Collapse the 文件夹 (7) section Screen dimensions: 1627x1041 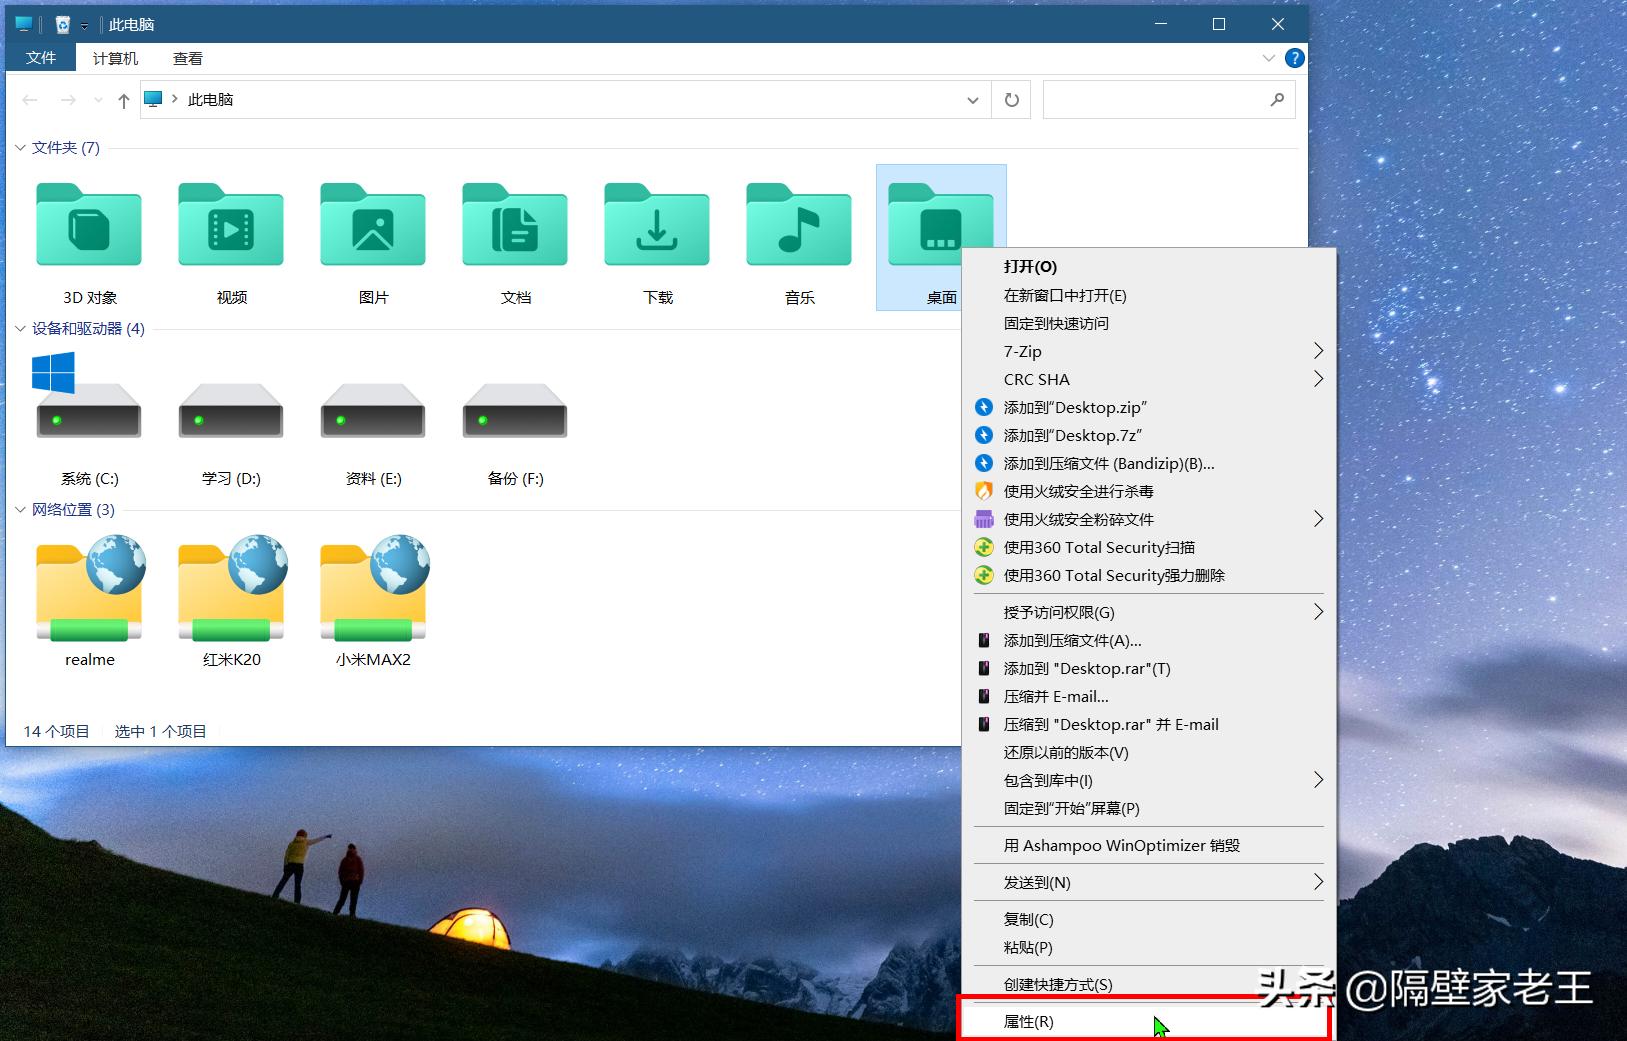click(x=20, y=147)
